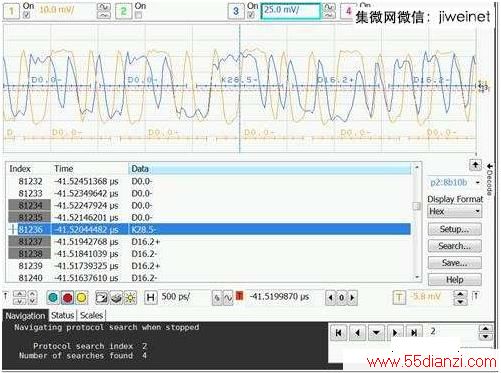Click the Search... button
Image resolution: width=501 pixels, height=373 pixels.
click(455, 246)
